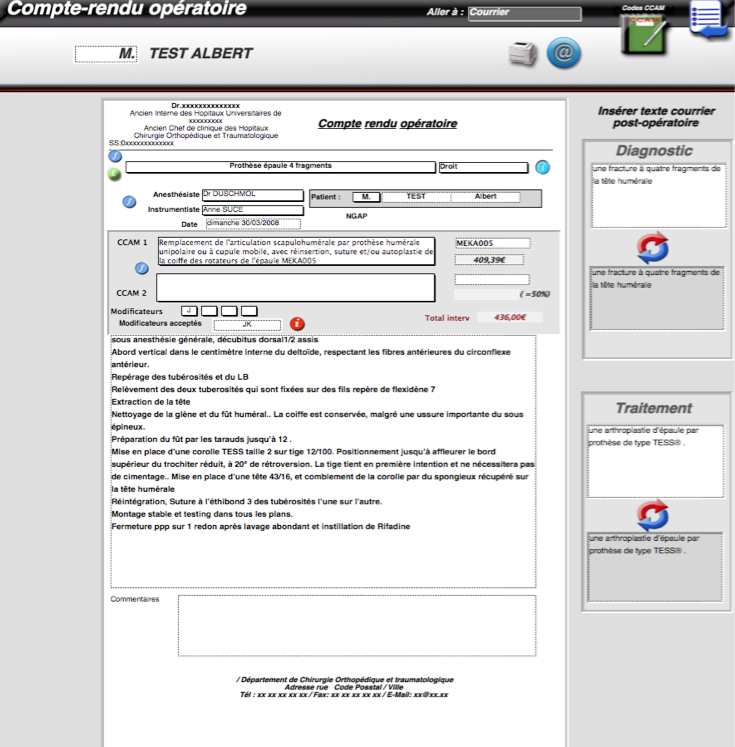Viewport: 735px width, 747px height.
Task: Click the Diagnostic refresh arrows icon
Action: click(x=653, y=248)
